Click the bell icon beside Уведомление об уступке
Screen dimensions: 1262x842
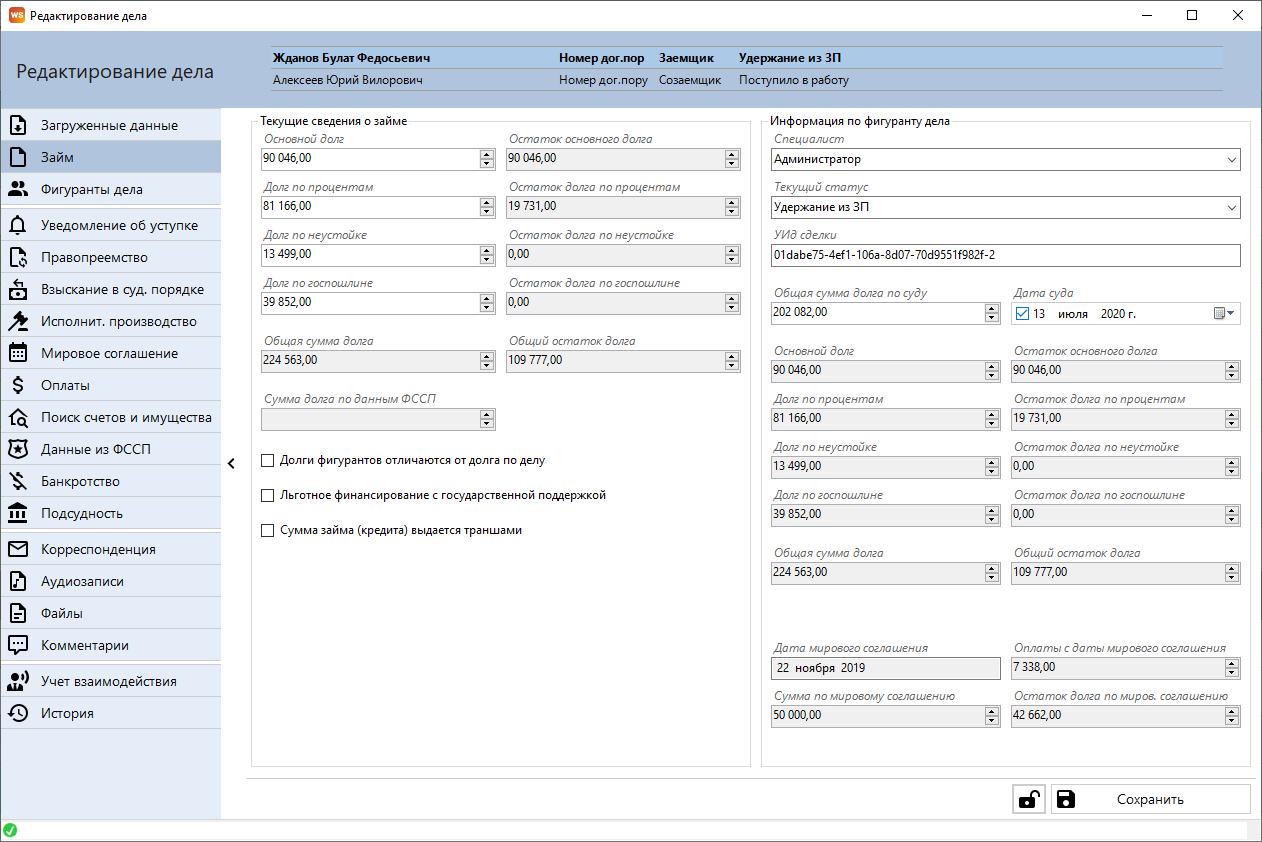pos(18,225)
